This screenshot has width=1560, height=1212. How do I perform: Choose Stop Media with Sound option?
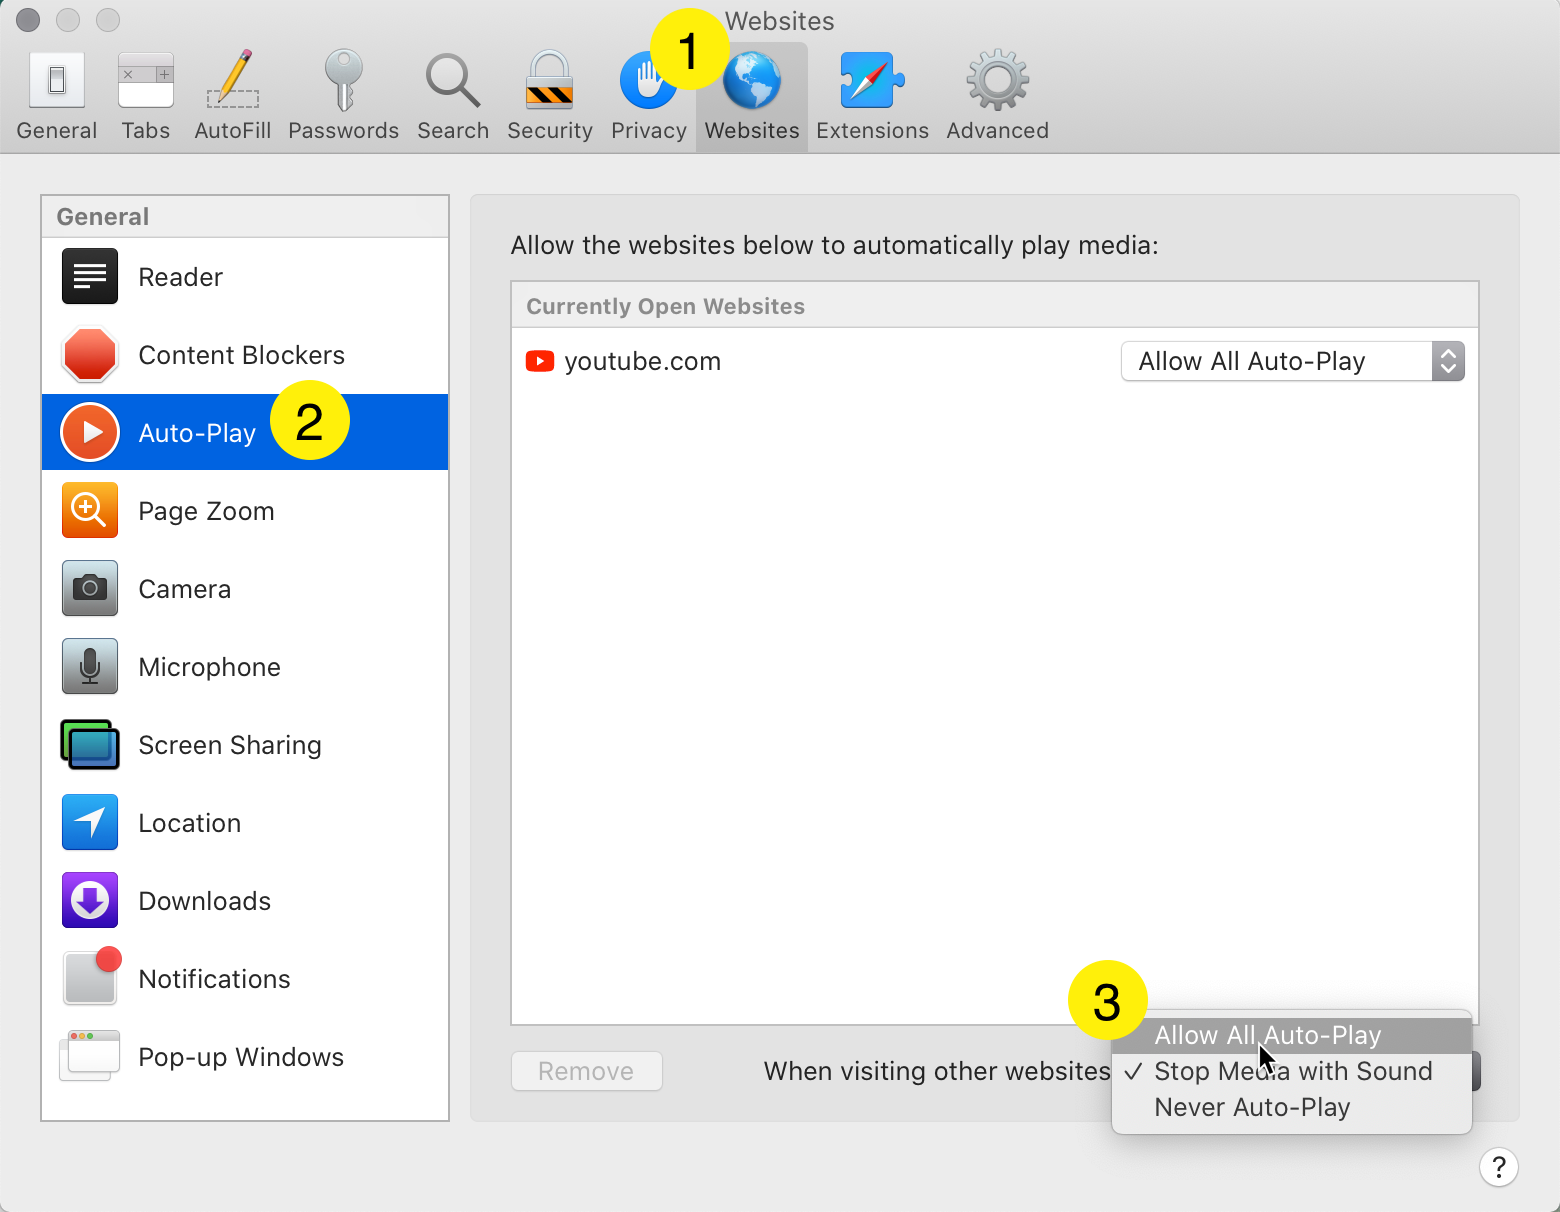[1292, 1071]
